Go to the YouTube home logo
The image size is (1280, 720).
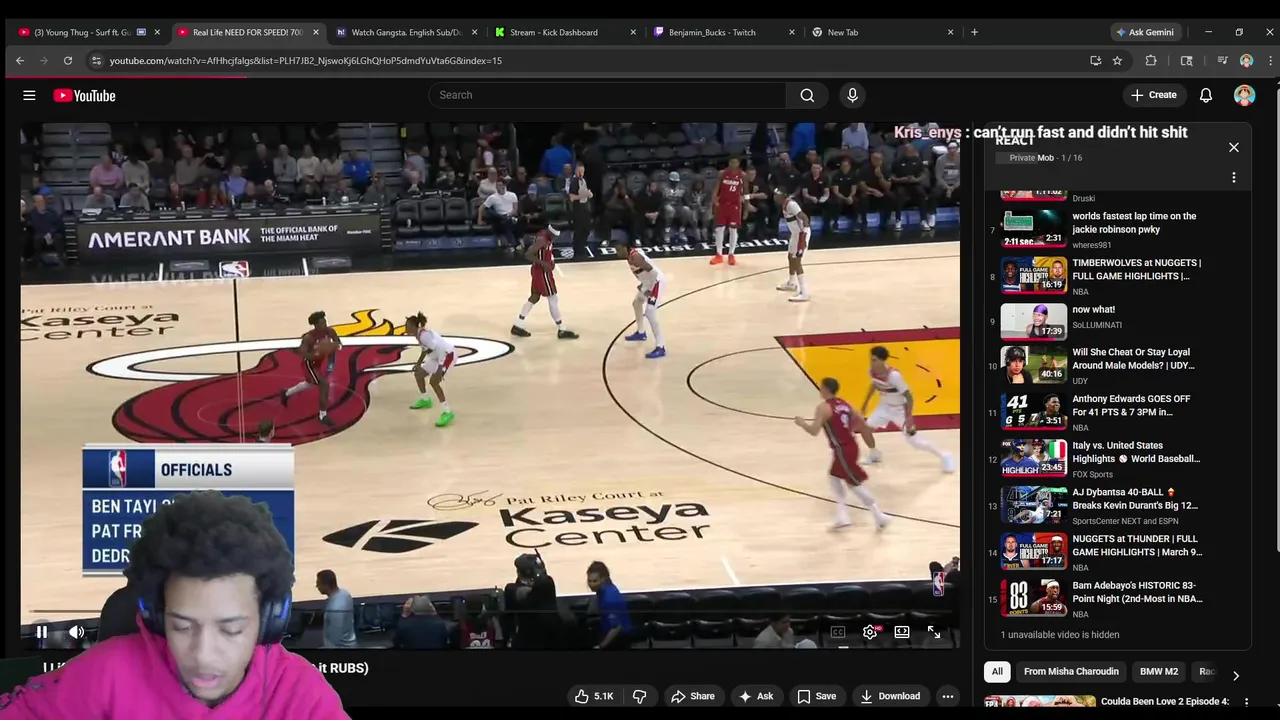pyautogui.click(x=85, y=95)
